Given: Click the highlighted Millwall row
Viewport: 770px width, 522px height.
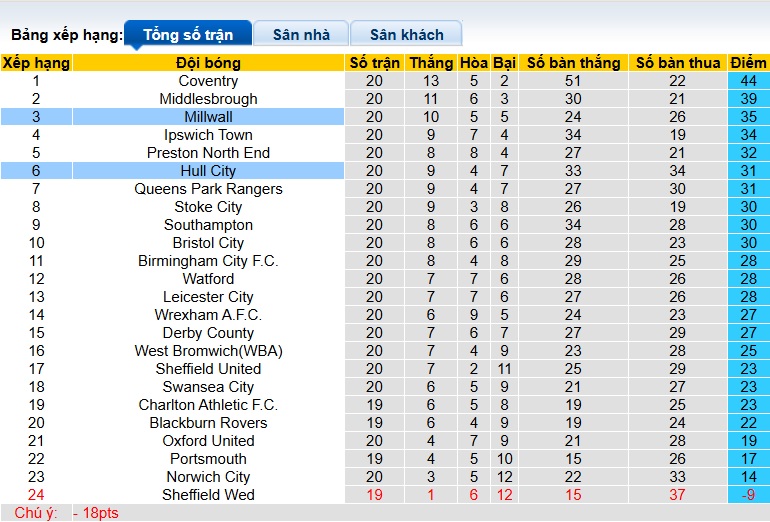Looking at the screenshot, I should (208, 117).
